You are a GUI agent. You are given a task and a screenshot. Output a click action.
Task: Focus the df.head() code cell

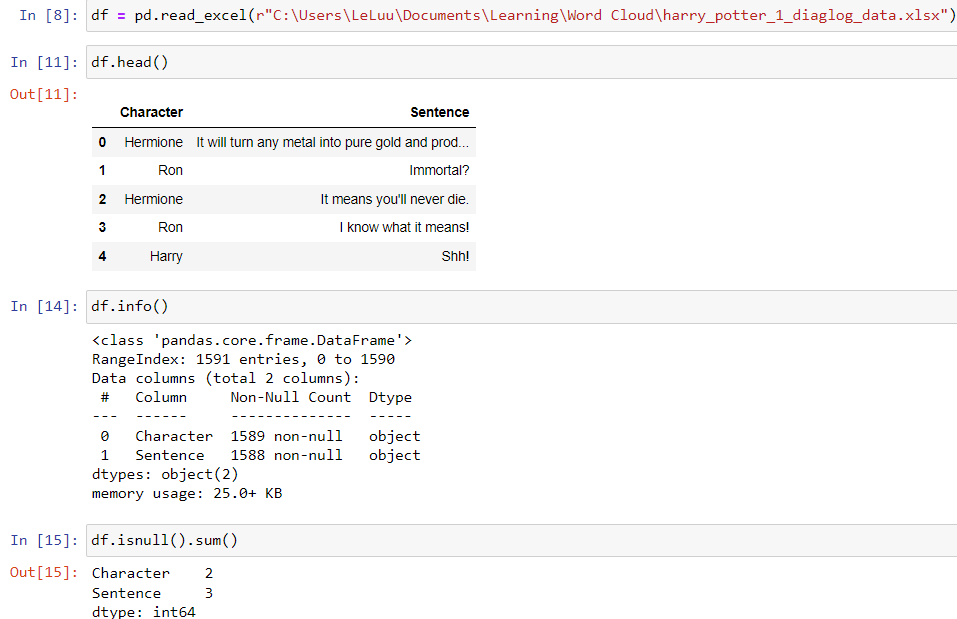(x=520, y=62)
